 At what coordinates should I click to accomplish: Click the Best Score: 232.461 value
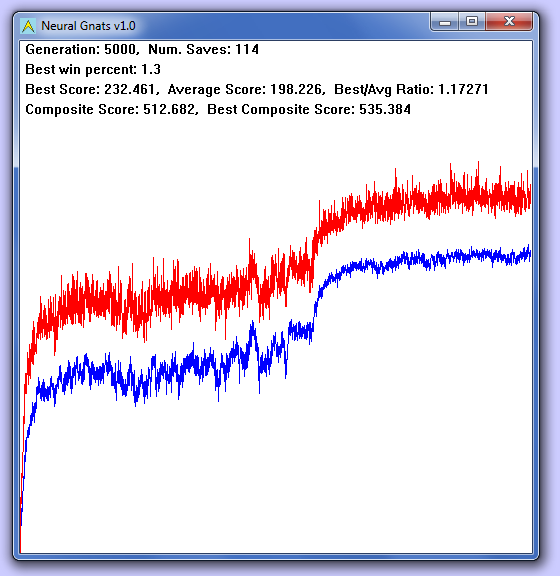click(90, 89)
